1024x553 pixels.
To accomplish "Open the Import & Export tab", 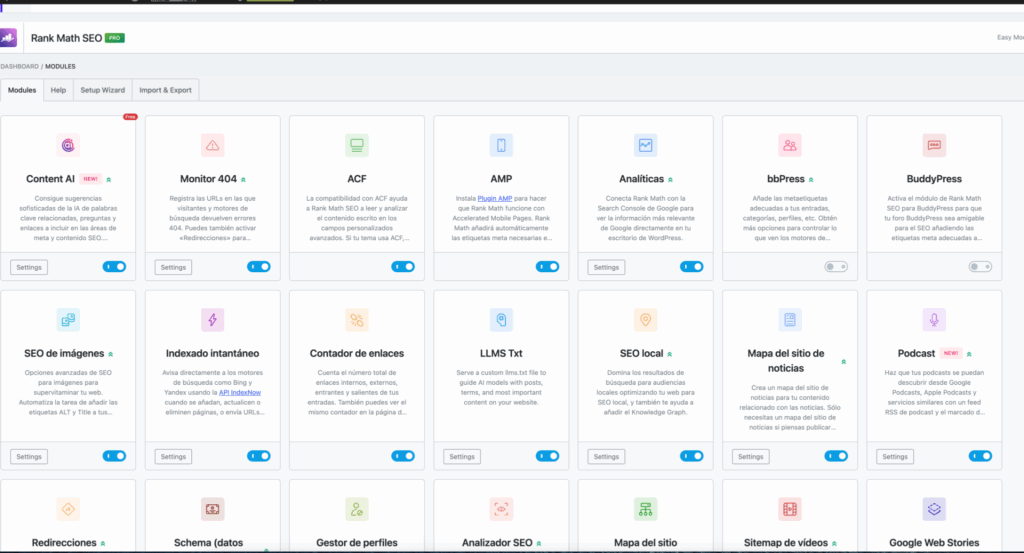I will click(x=167, y=90).
